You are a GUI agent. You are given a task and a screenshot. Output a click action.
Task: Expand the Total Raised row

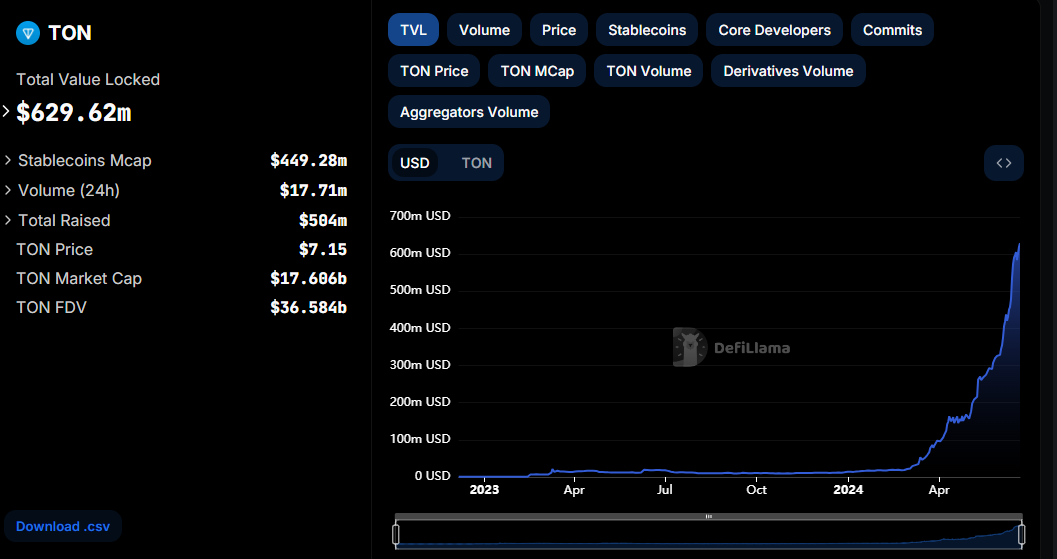(x=8, y=220)
